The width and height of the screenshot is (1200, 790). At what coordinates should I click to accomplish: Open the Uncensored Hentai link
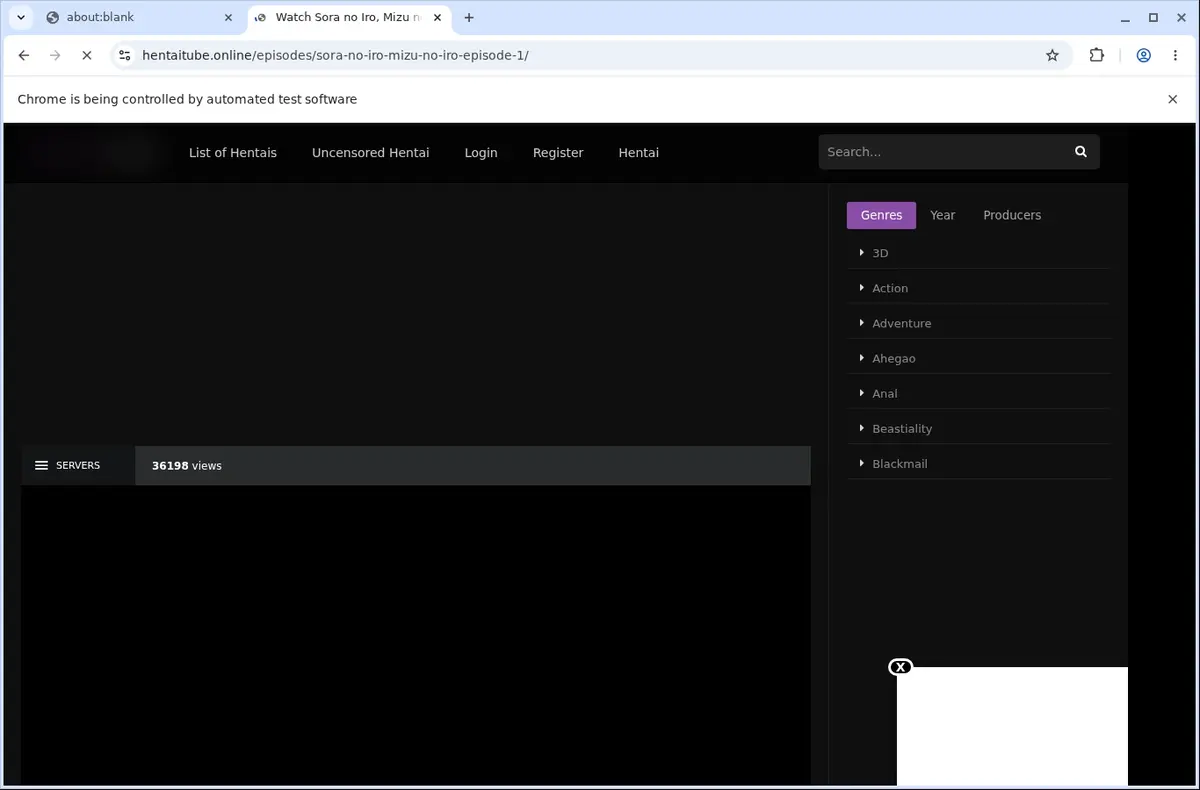(371, 152)
